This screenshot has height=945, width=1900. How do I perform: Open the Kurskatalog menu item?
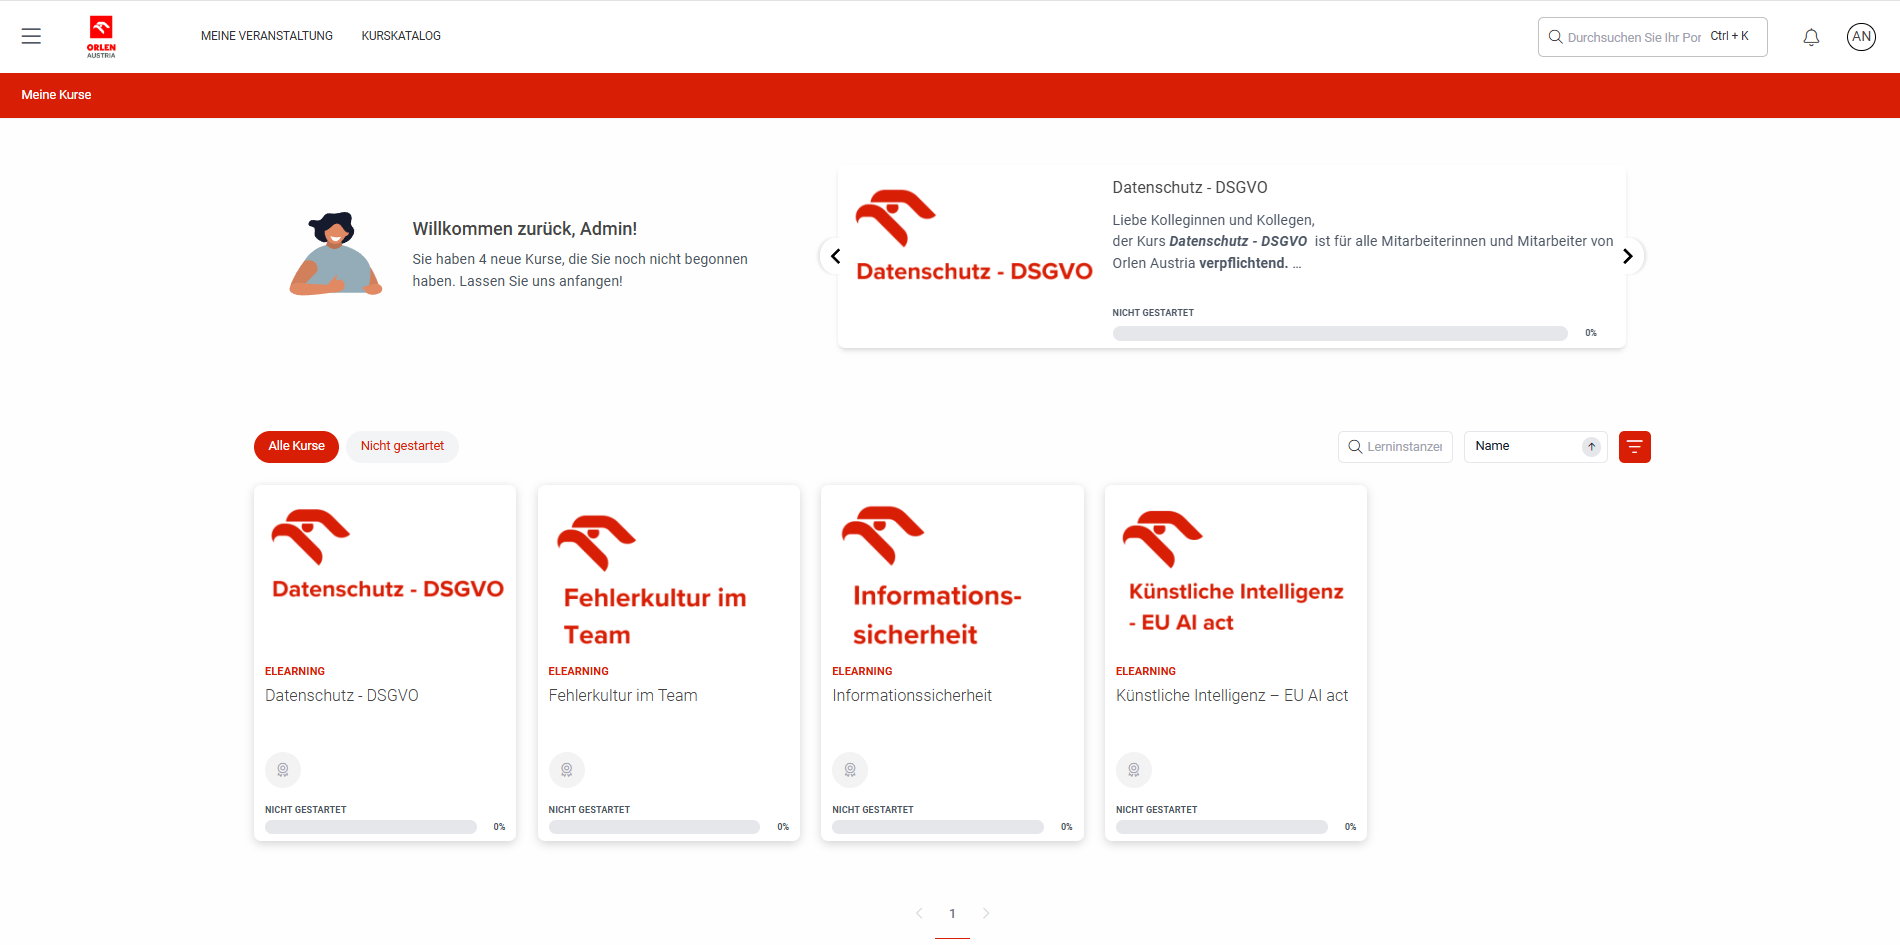coord(401,36)
